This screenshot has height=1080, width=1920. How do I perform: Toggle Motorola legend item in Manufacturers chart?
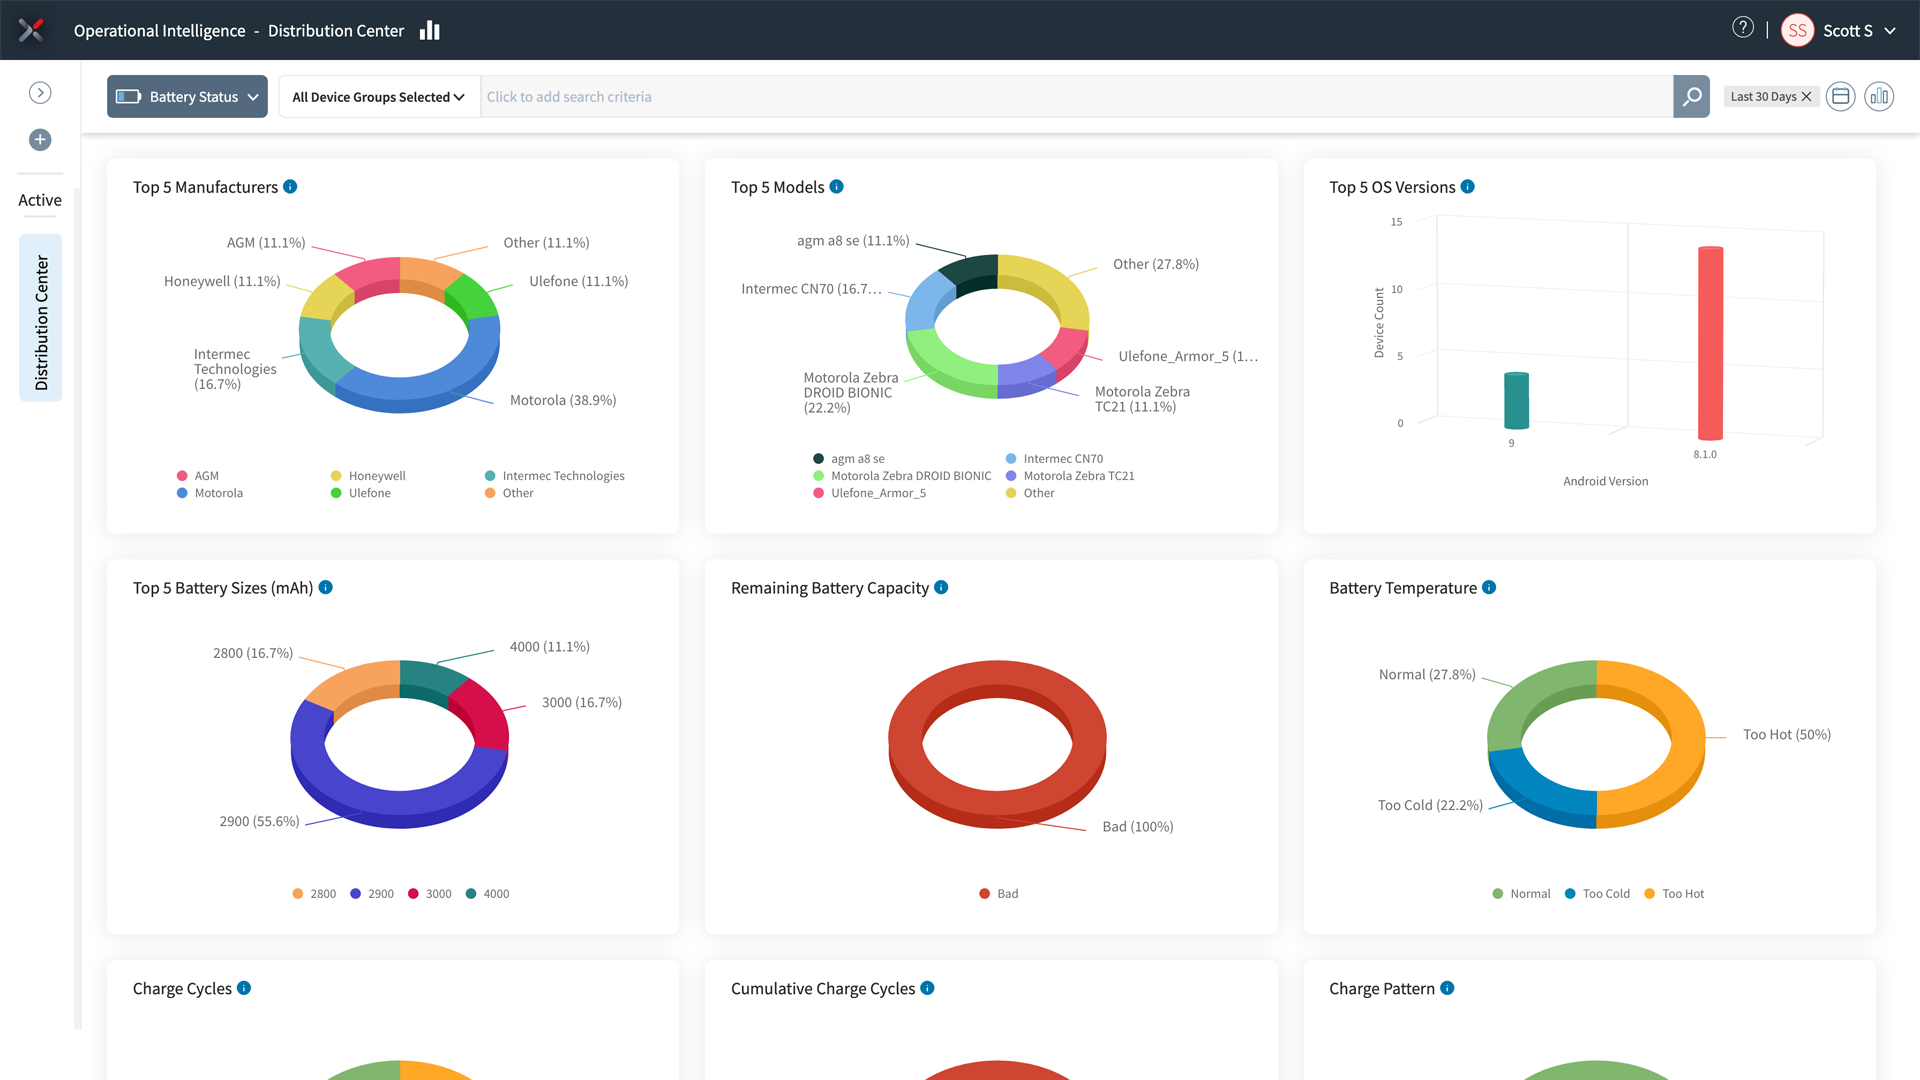point(210,493)
